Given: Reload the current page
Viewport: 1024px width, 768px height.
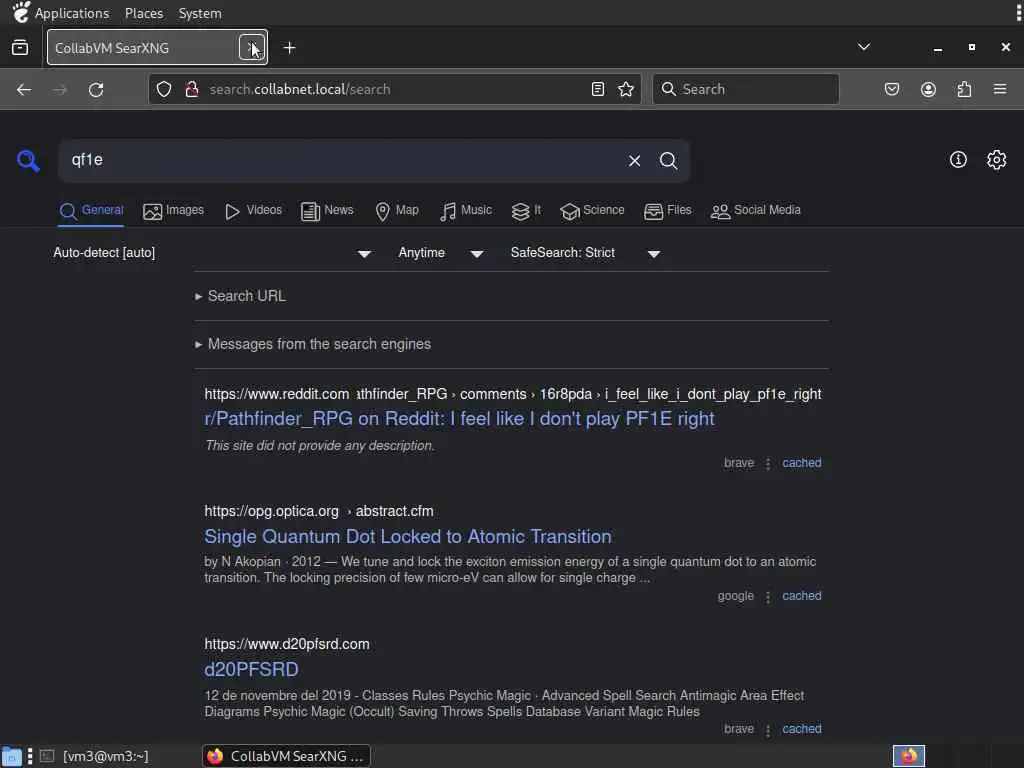Looking at the screenshot, I should point(96,89).
